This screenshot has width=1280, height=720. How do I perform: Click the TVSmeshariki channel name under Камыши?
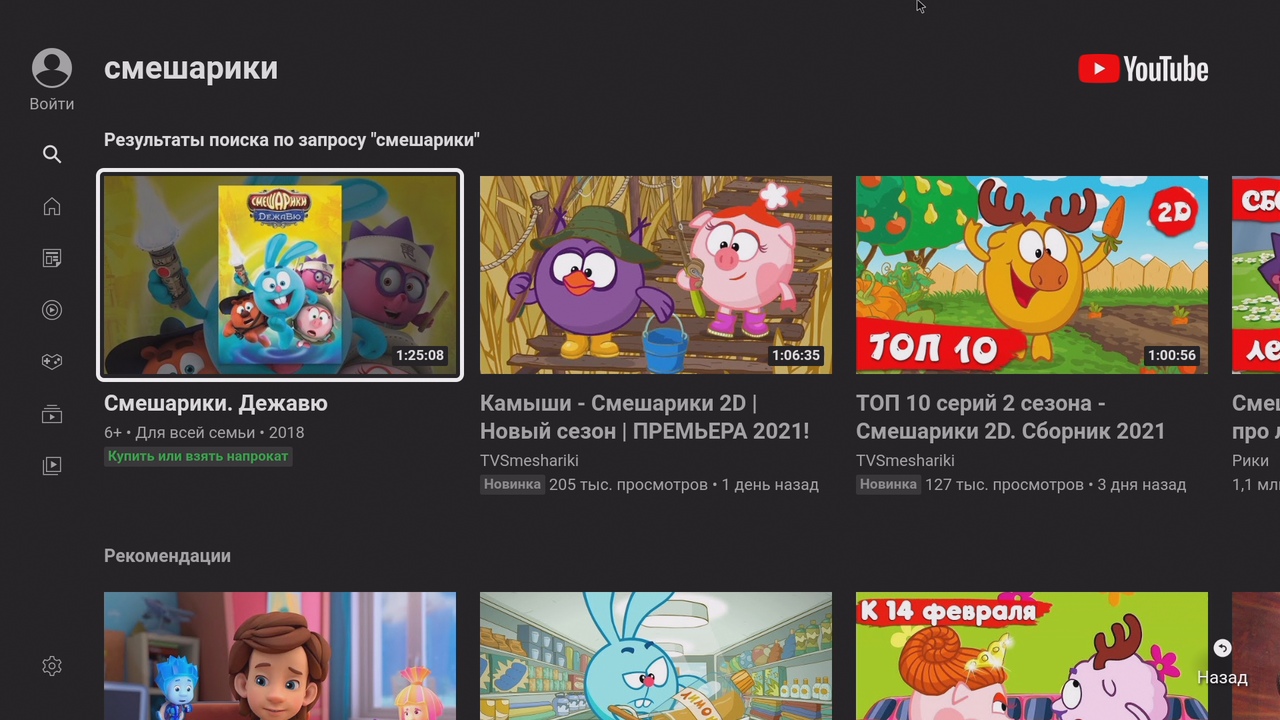529,461
